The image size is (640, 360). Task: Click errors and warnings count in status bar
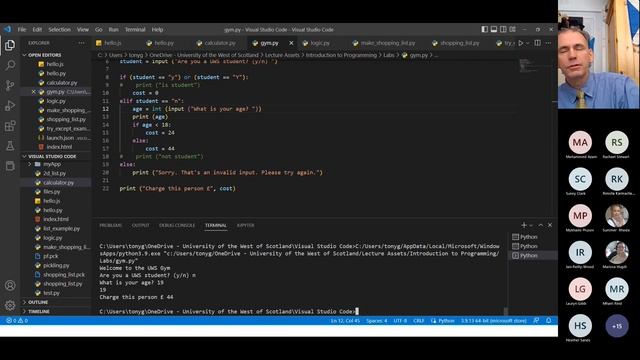coord(17,321)
